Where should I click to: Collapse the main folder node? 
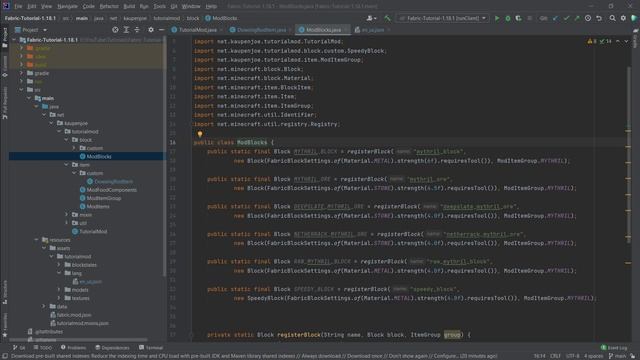[x=29, y=98]
